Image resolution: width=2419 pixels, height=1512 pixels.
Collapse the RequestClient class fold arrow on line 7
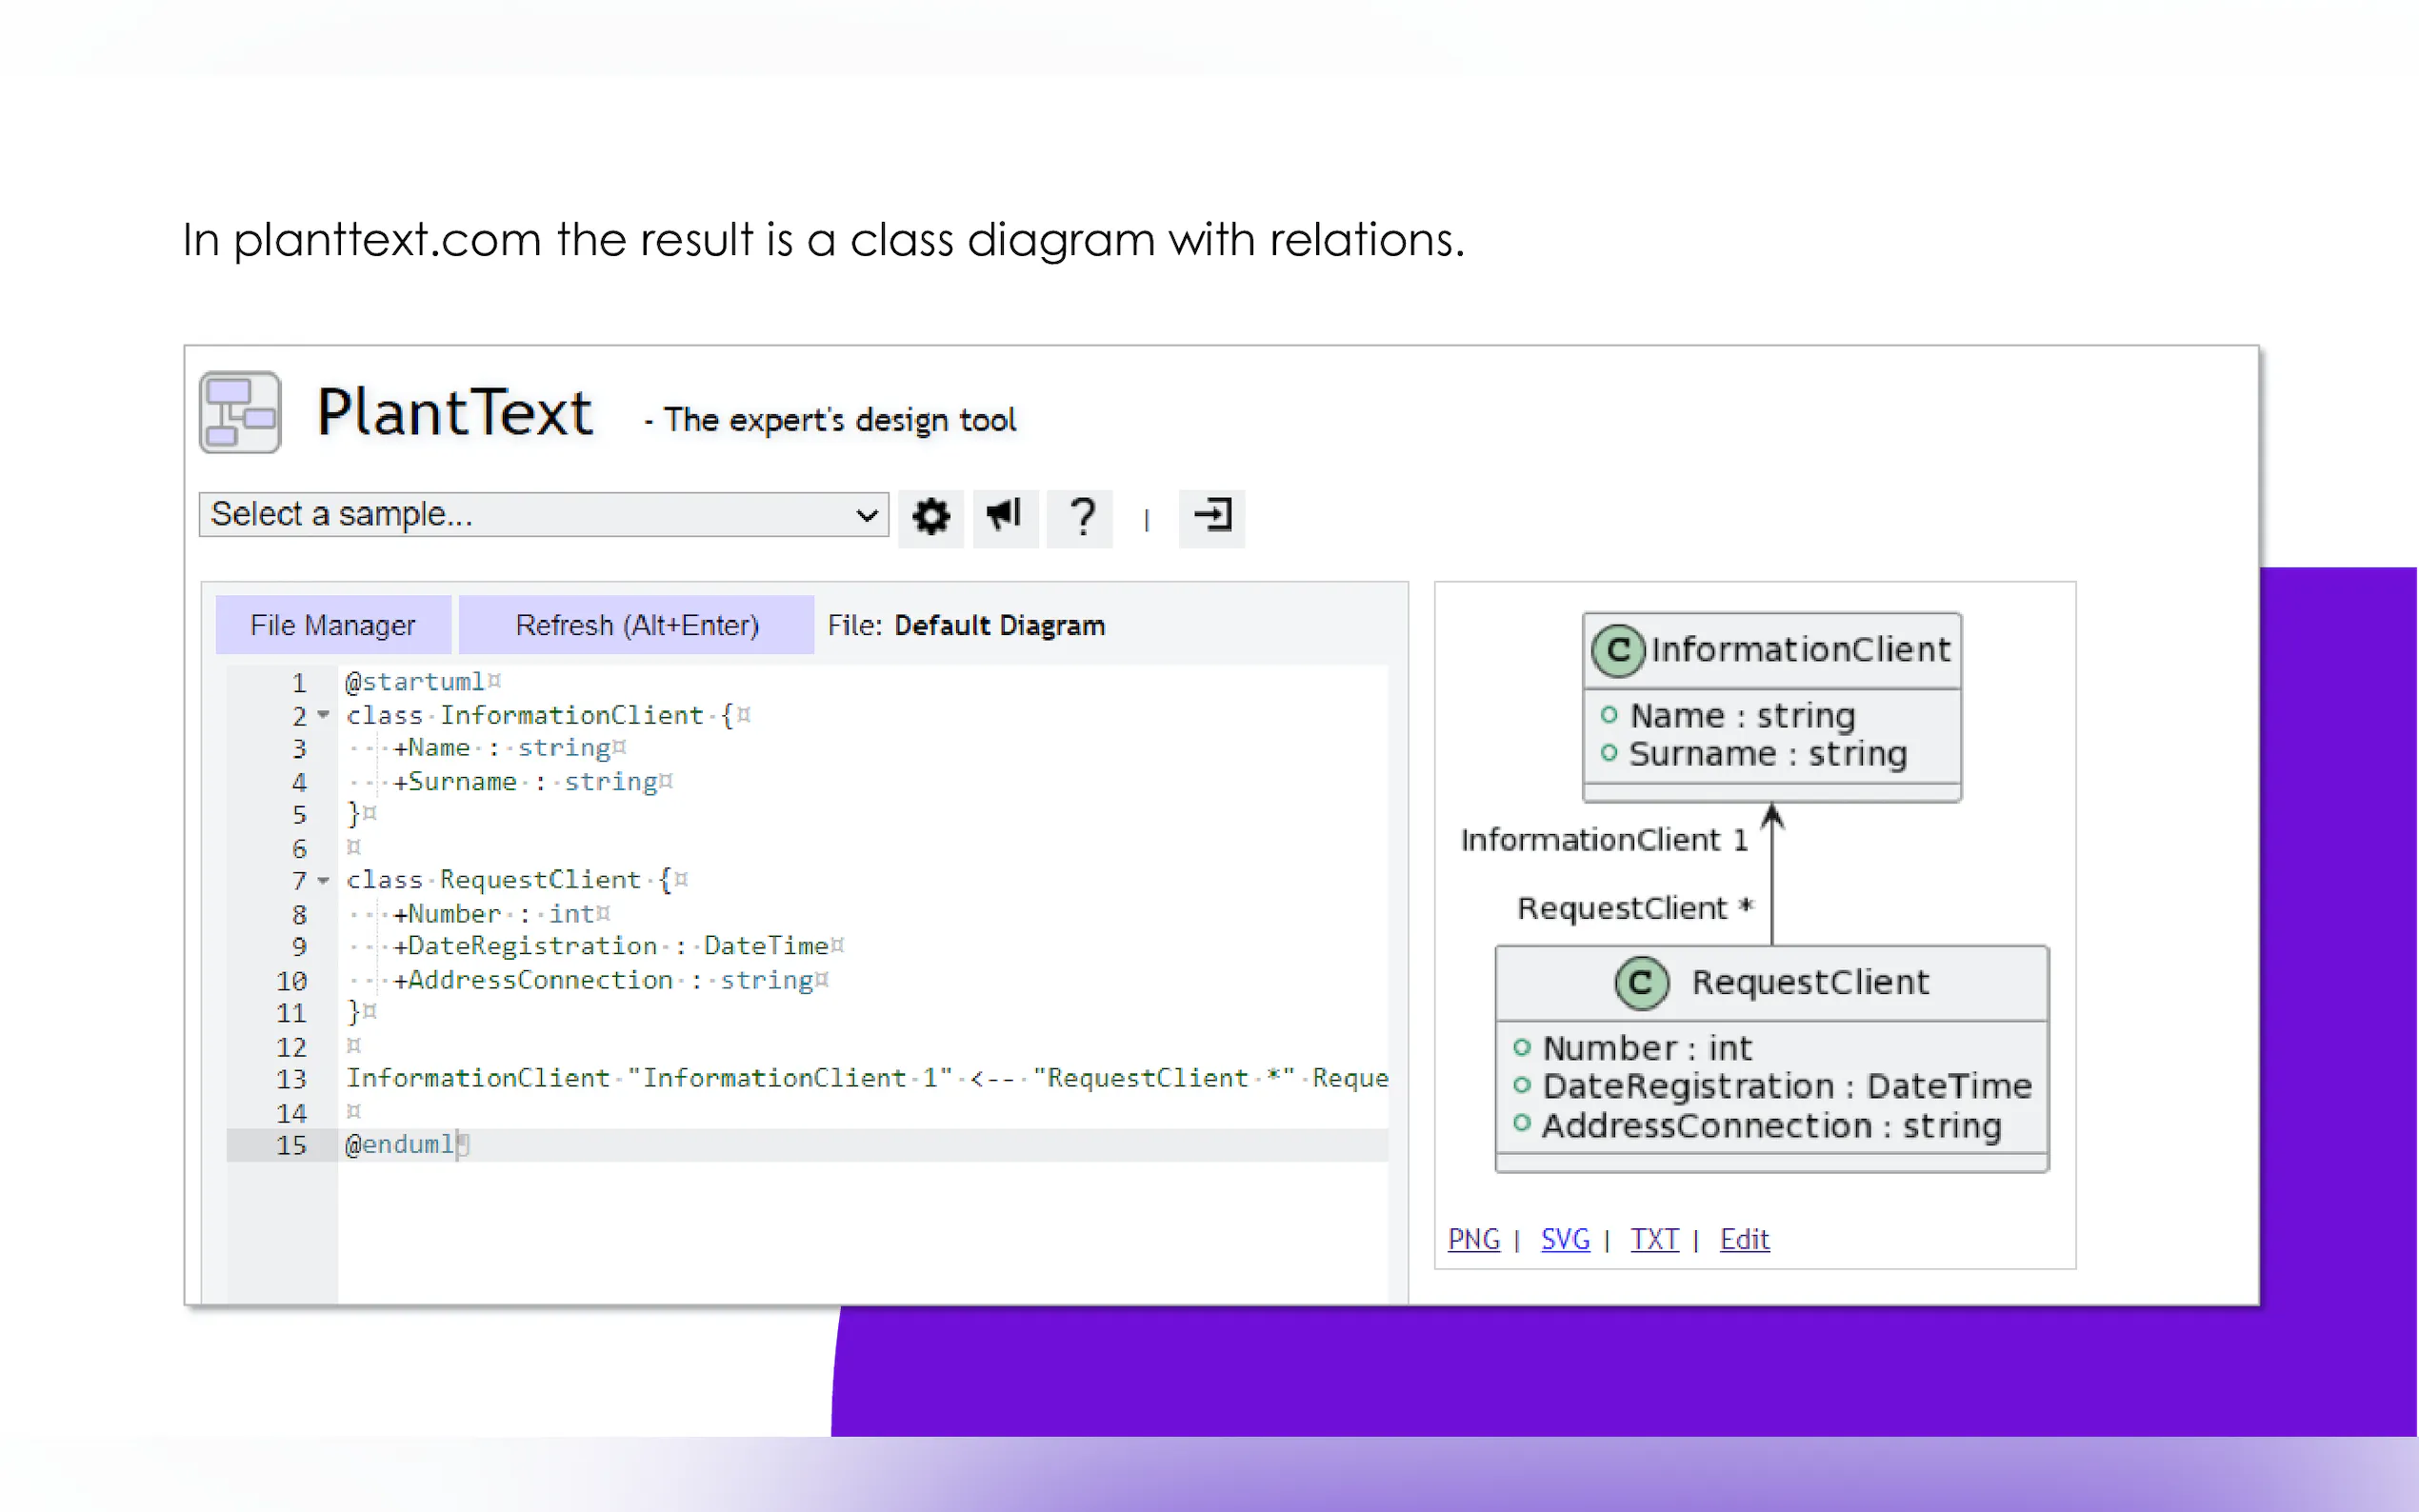[x=323, y=880]
